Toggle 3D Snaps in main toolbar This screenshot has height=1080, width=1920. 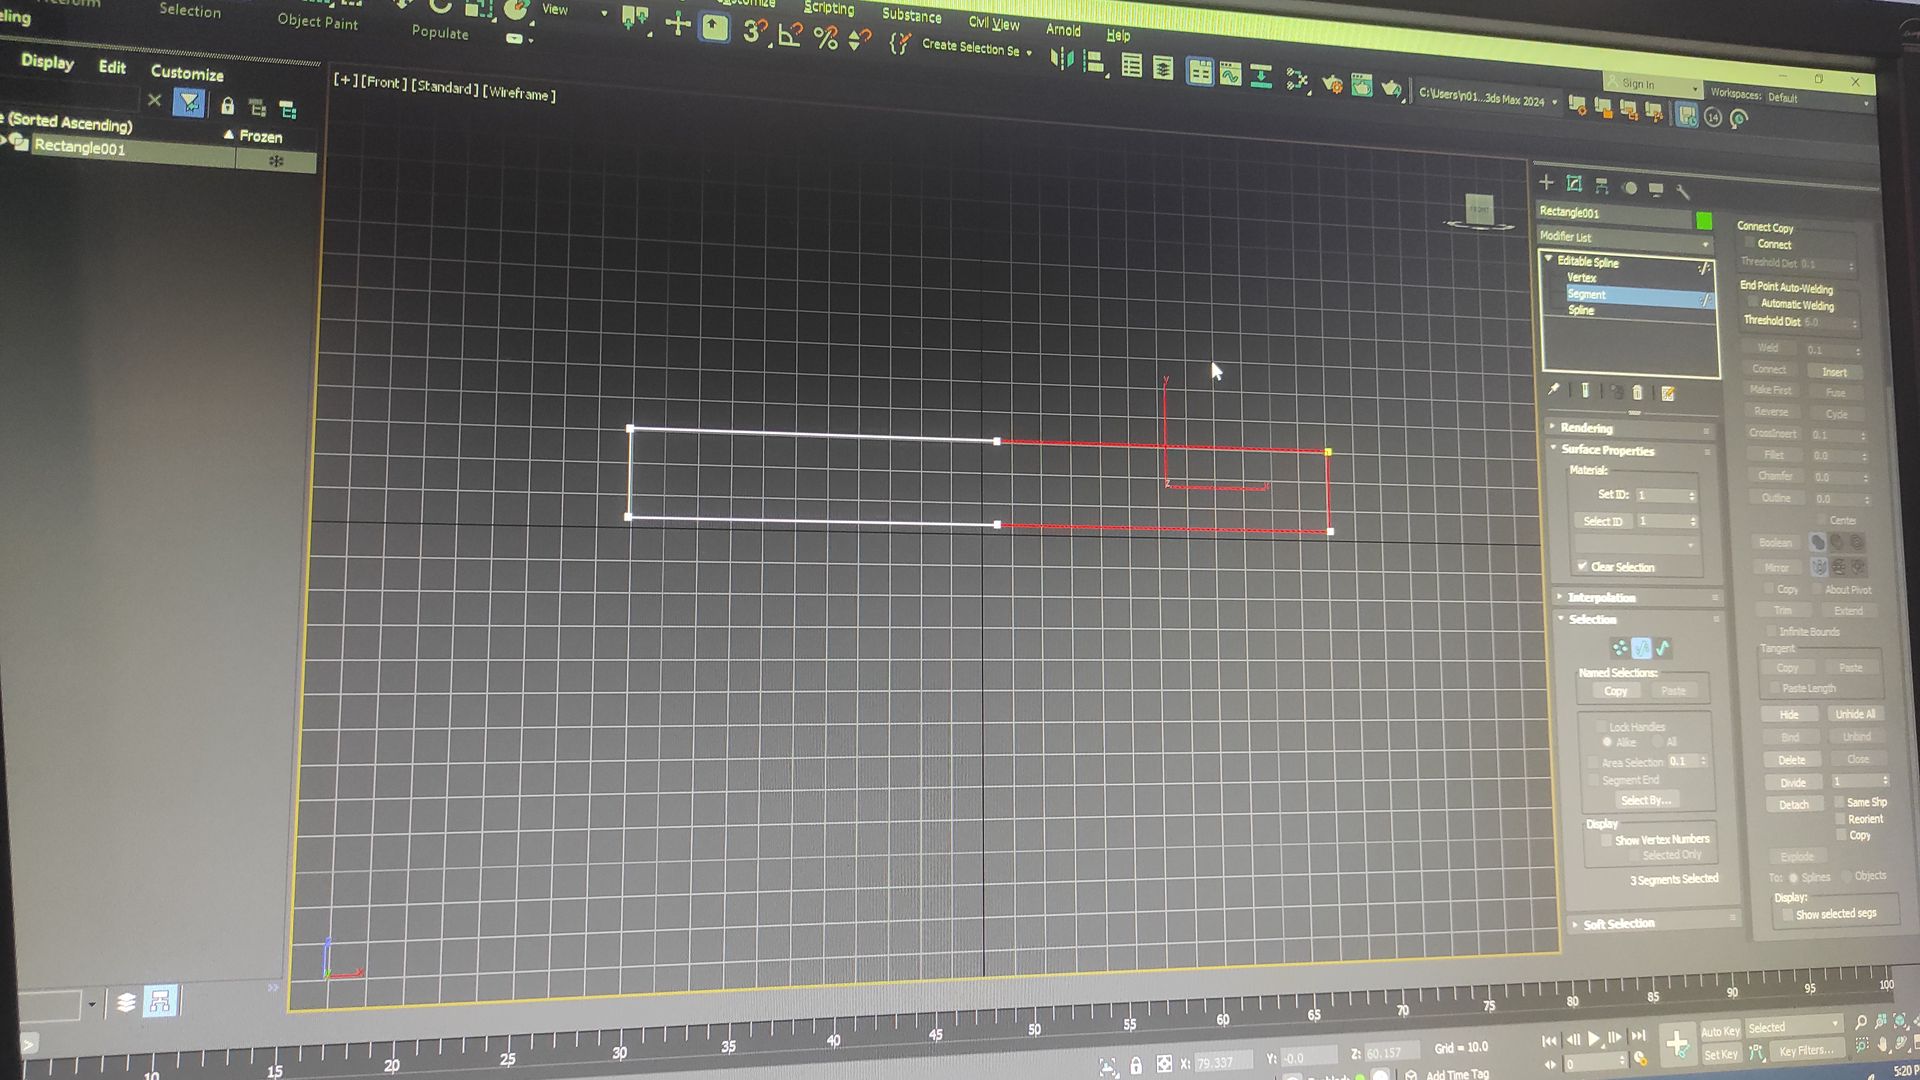[x=754, y=32]
